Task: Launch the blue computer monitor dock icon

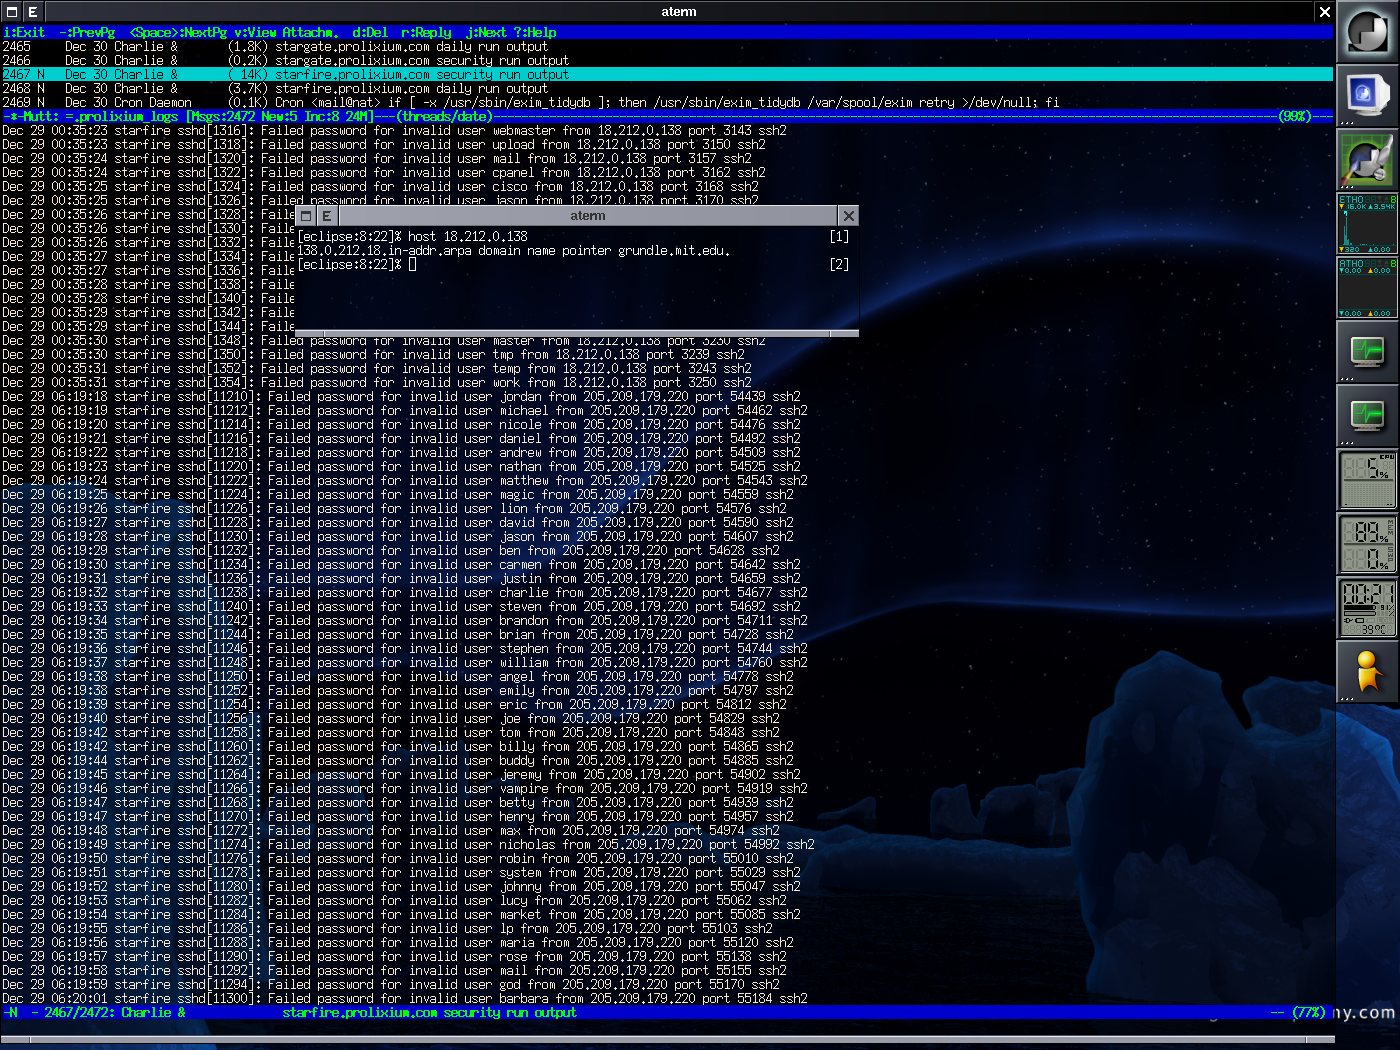Action: pyautogui.click(x=1368, y=96)
